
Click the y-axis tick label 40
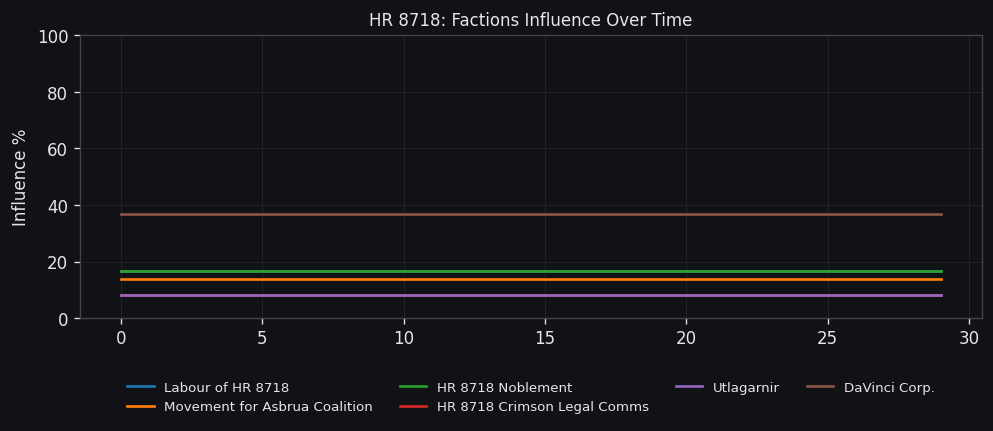coord(57,206)
